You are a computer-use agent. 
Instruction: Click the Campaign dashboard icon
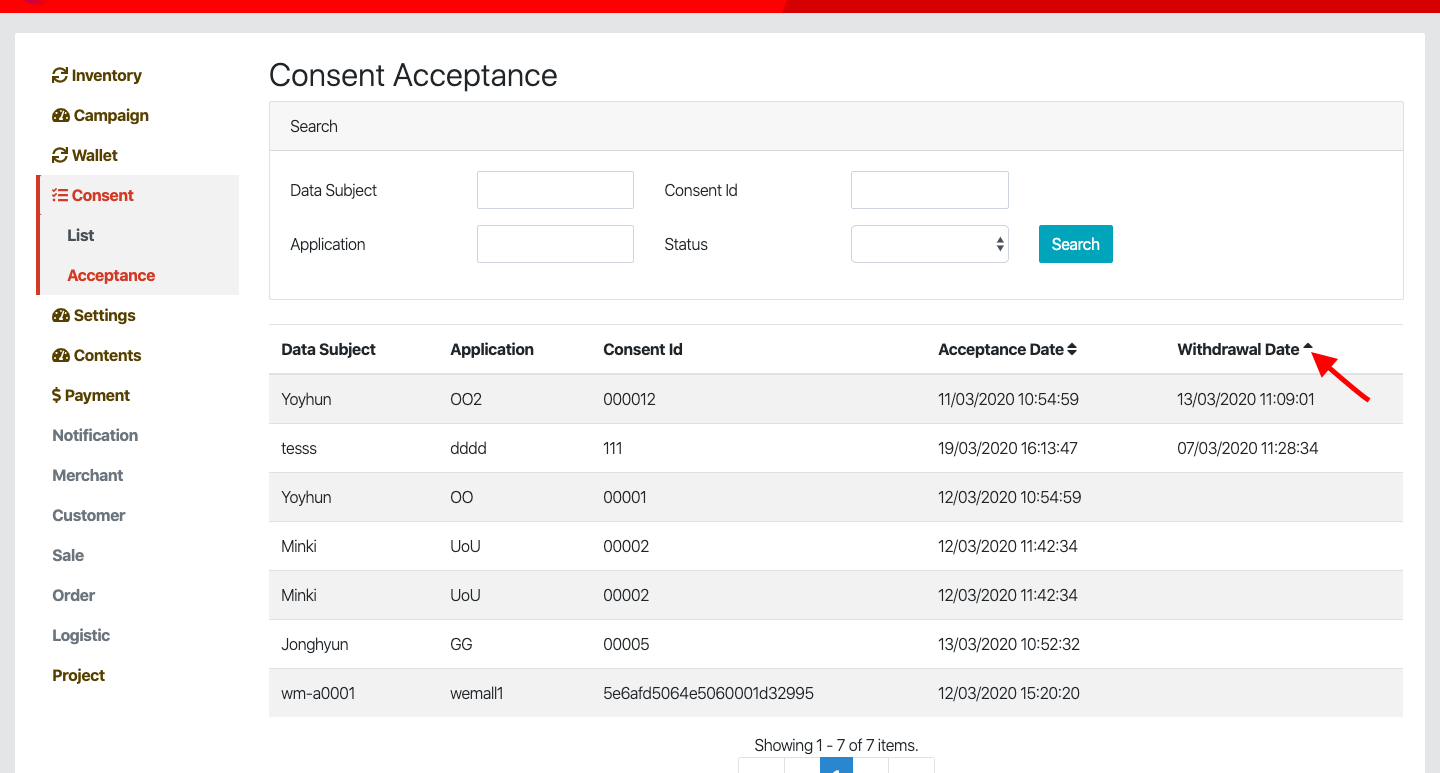tap(61, 116)
